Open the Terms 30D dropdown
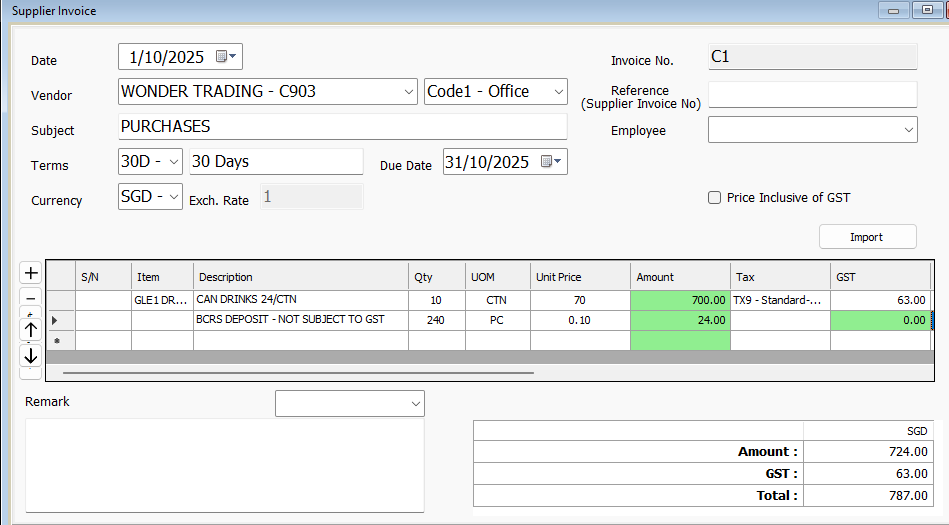Screen dimensions: 949x525 (x=174, y=162)
